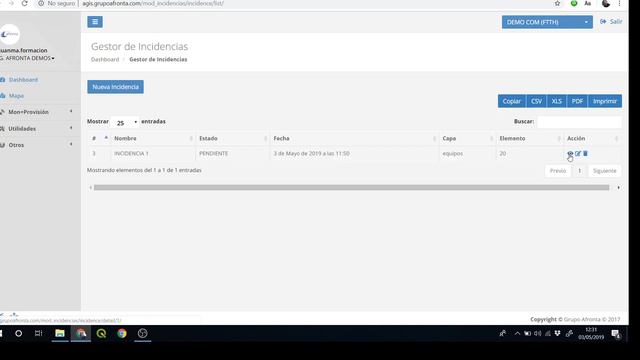Focus the Buscar search field
The height and width of the screenshot is (360, 640).
pyautogui.click(x=579, y=122)
